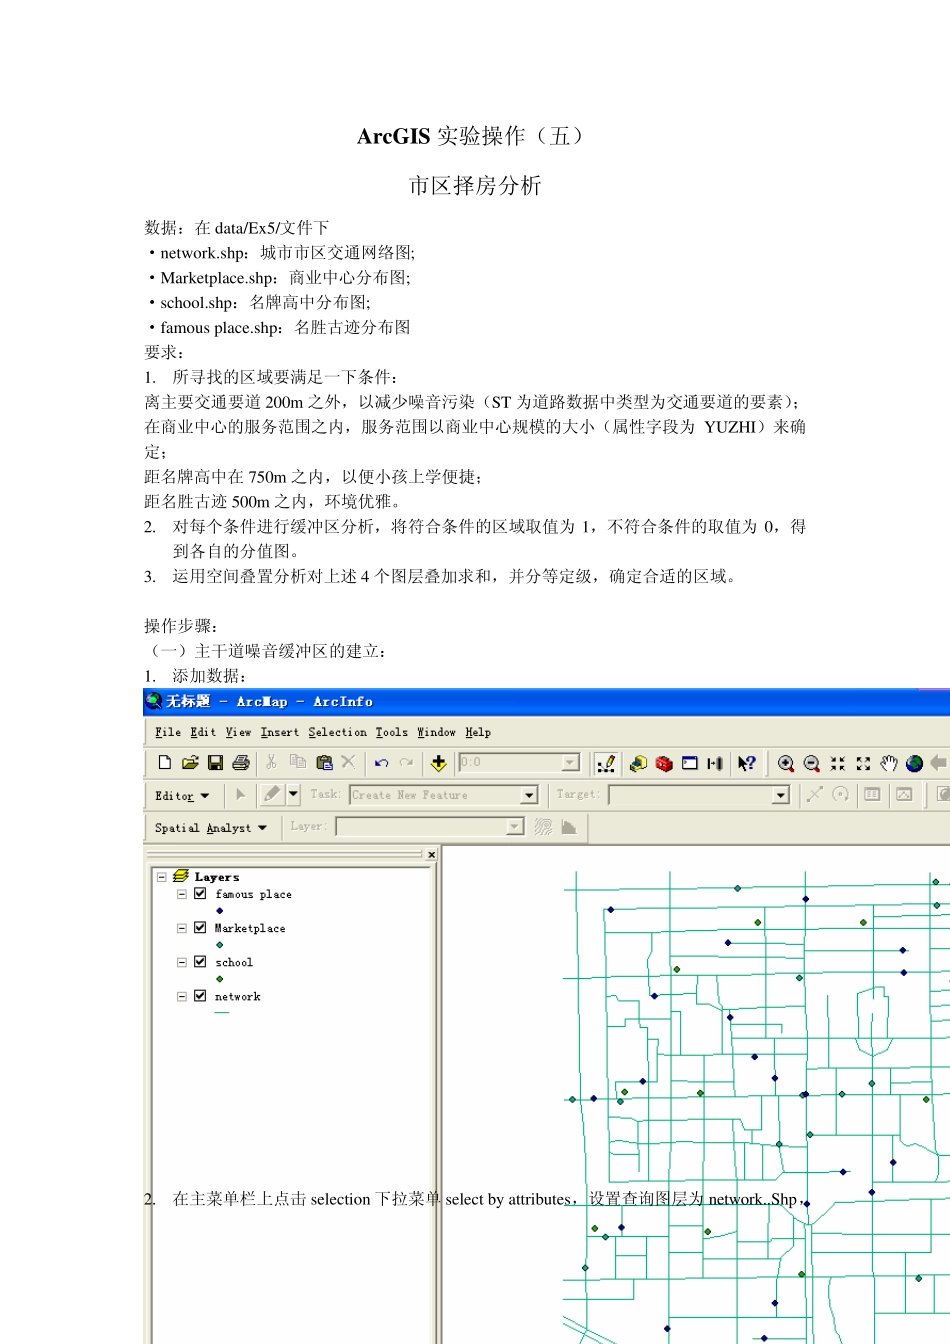The image size is (950, 1344).
Task: Open the Spatial Analyst Layer dropdown
Action: [x=515, y=827]
